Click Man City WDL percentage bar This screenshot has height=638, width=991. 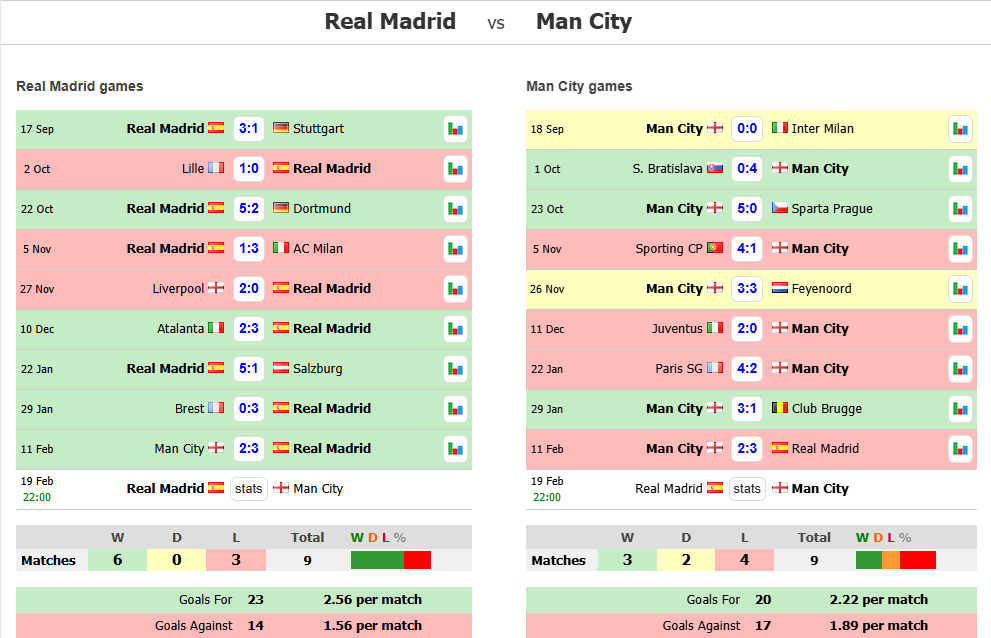pos(896,560)
